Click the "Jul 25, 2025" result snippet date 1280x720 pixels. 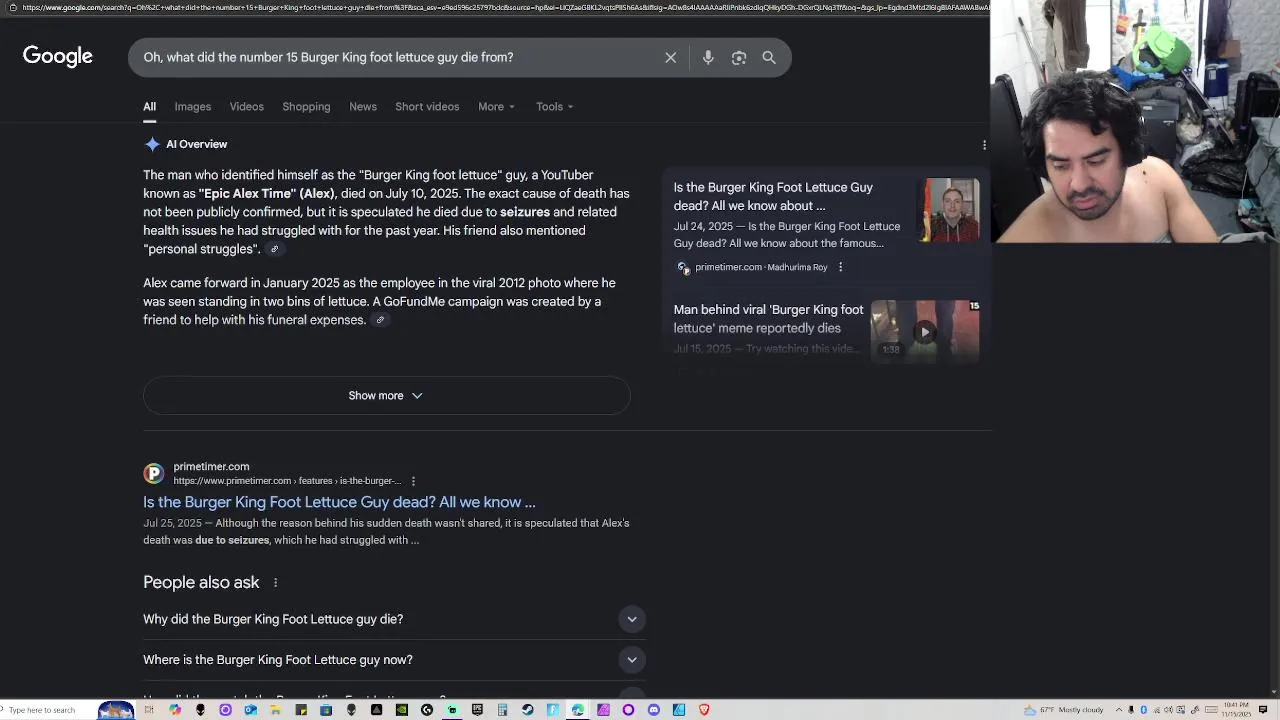pyautogui.click(x=172, y=523)
